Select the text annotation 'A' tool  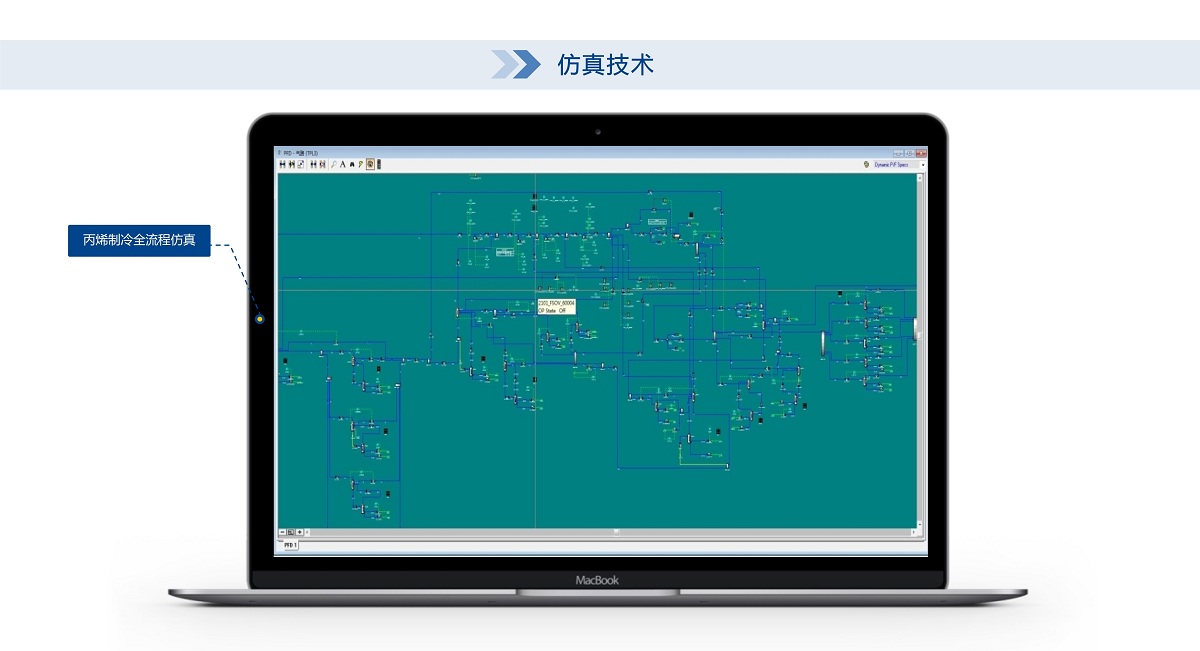tap(342, 164)
